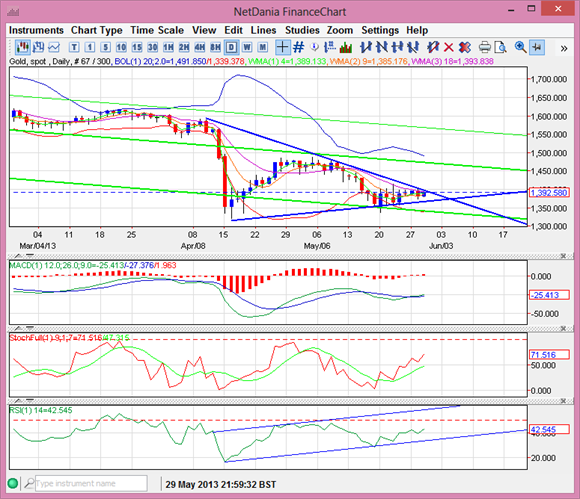Image resolution: width=580 pixels, height=499 pixels.
Task: Open the MACD panel options menu icon
Action: 30,256
